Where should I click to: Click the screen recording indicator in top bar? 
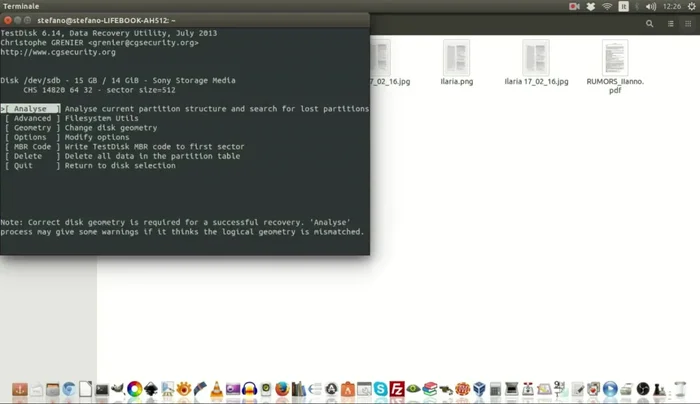574,6
